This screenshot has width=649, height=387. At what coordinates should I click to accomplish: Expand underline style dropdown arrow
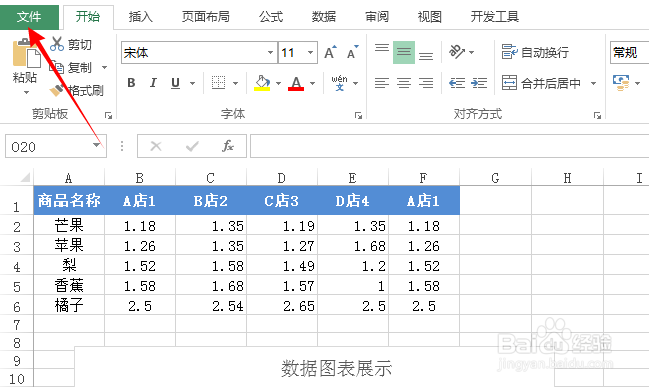pyautogui.click(x=192, y=83)
